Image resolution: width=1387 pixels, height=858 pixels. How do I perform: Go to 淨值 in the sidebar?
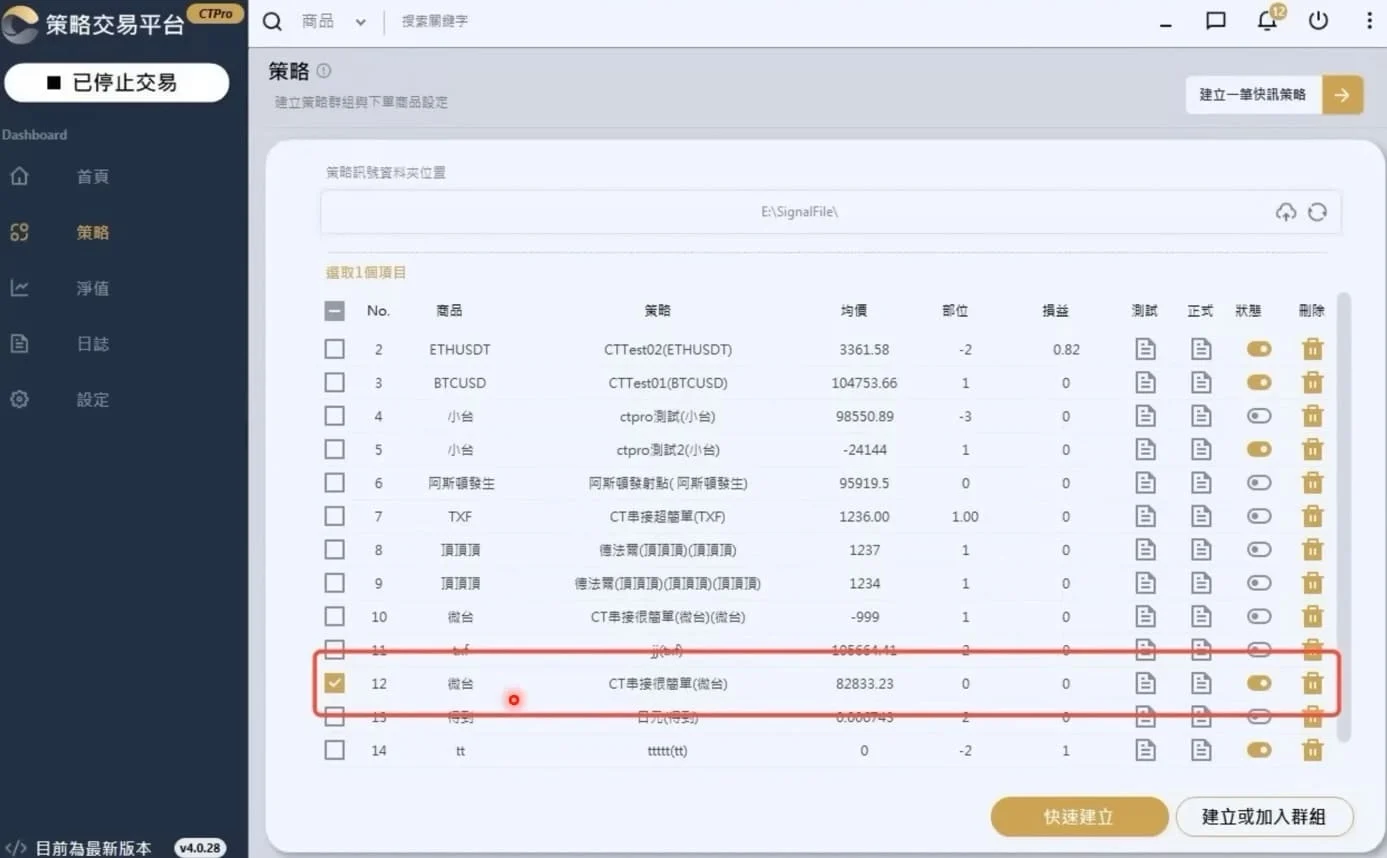coord(92,288)
